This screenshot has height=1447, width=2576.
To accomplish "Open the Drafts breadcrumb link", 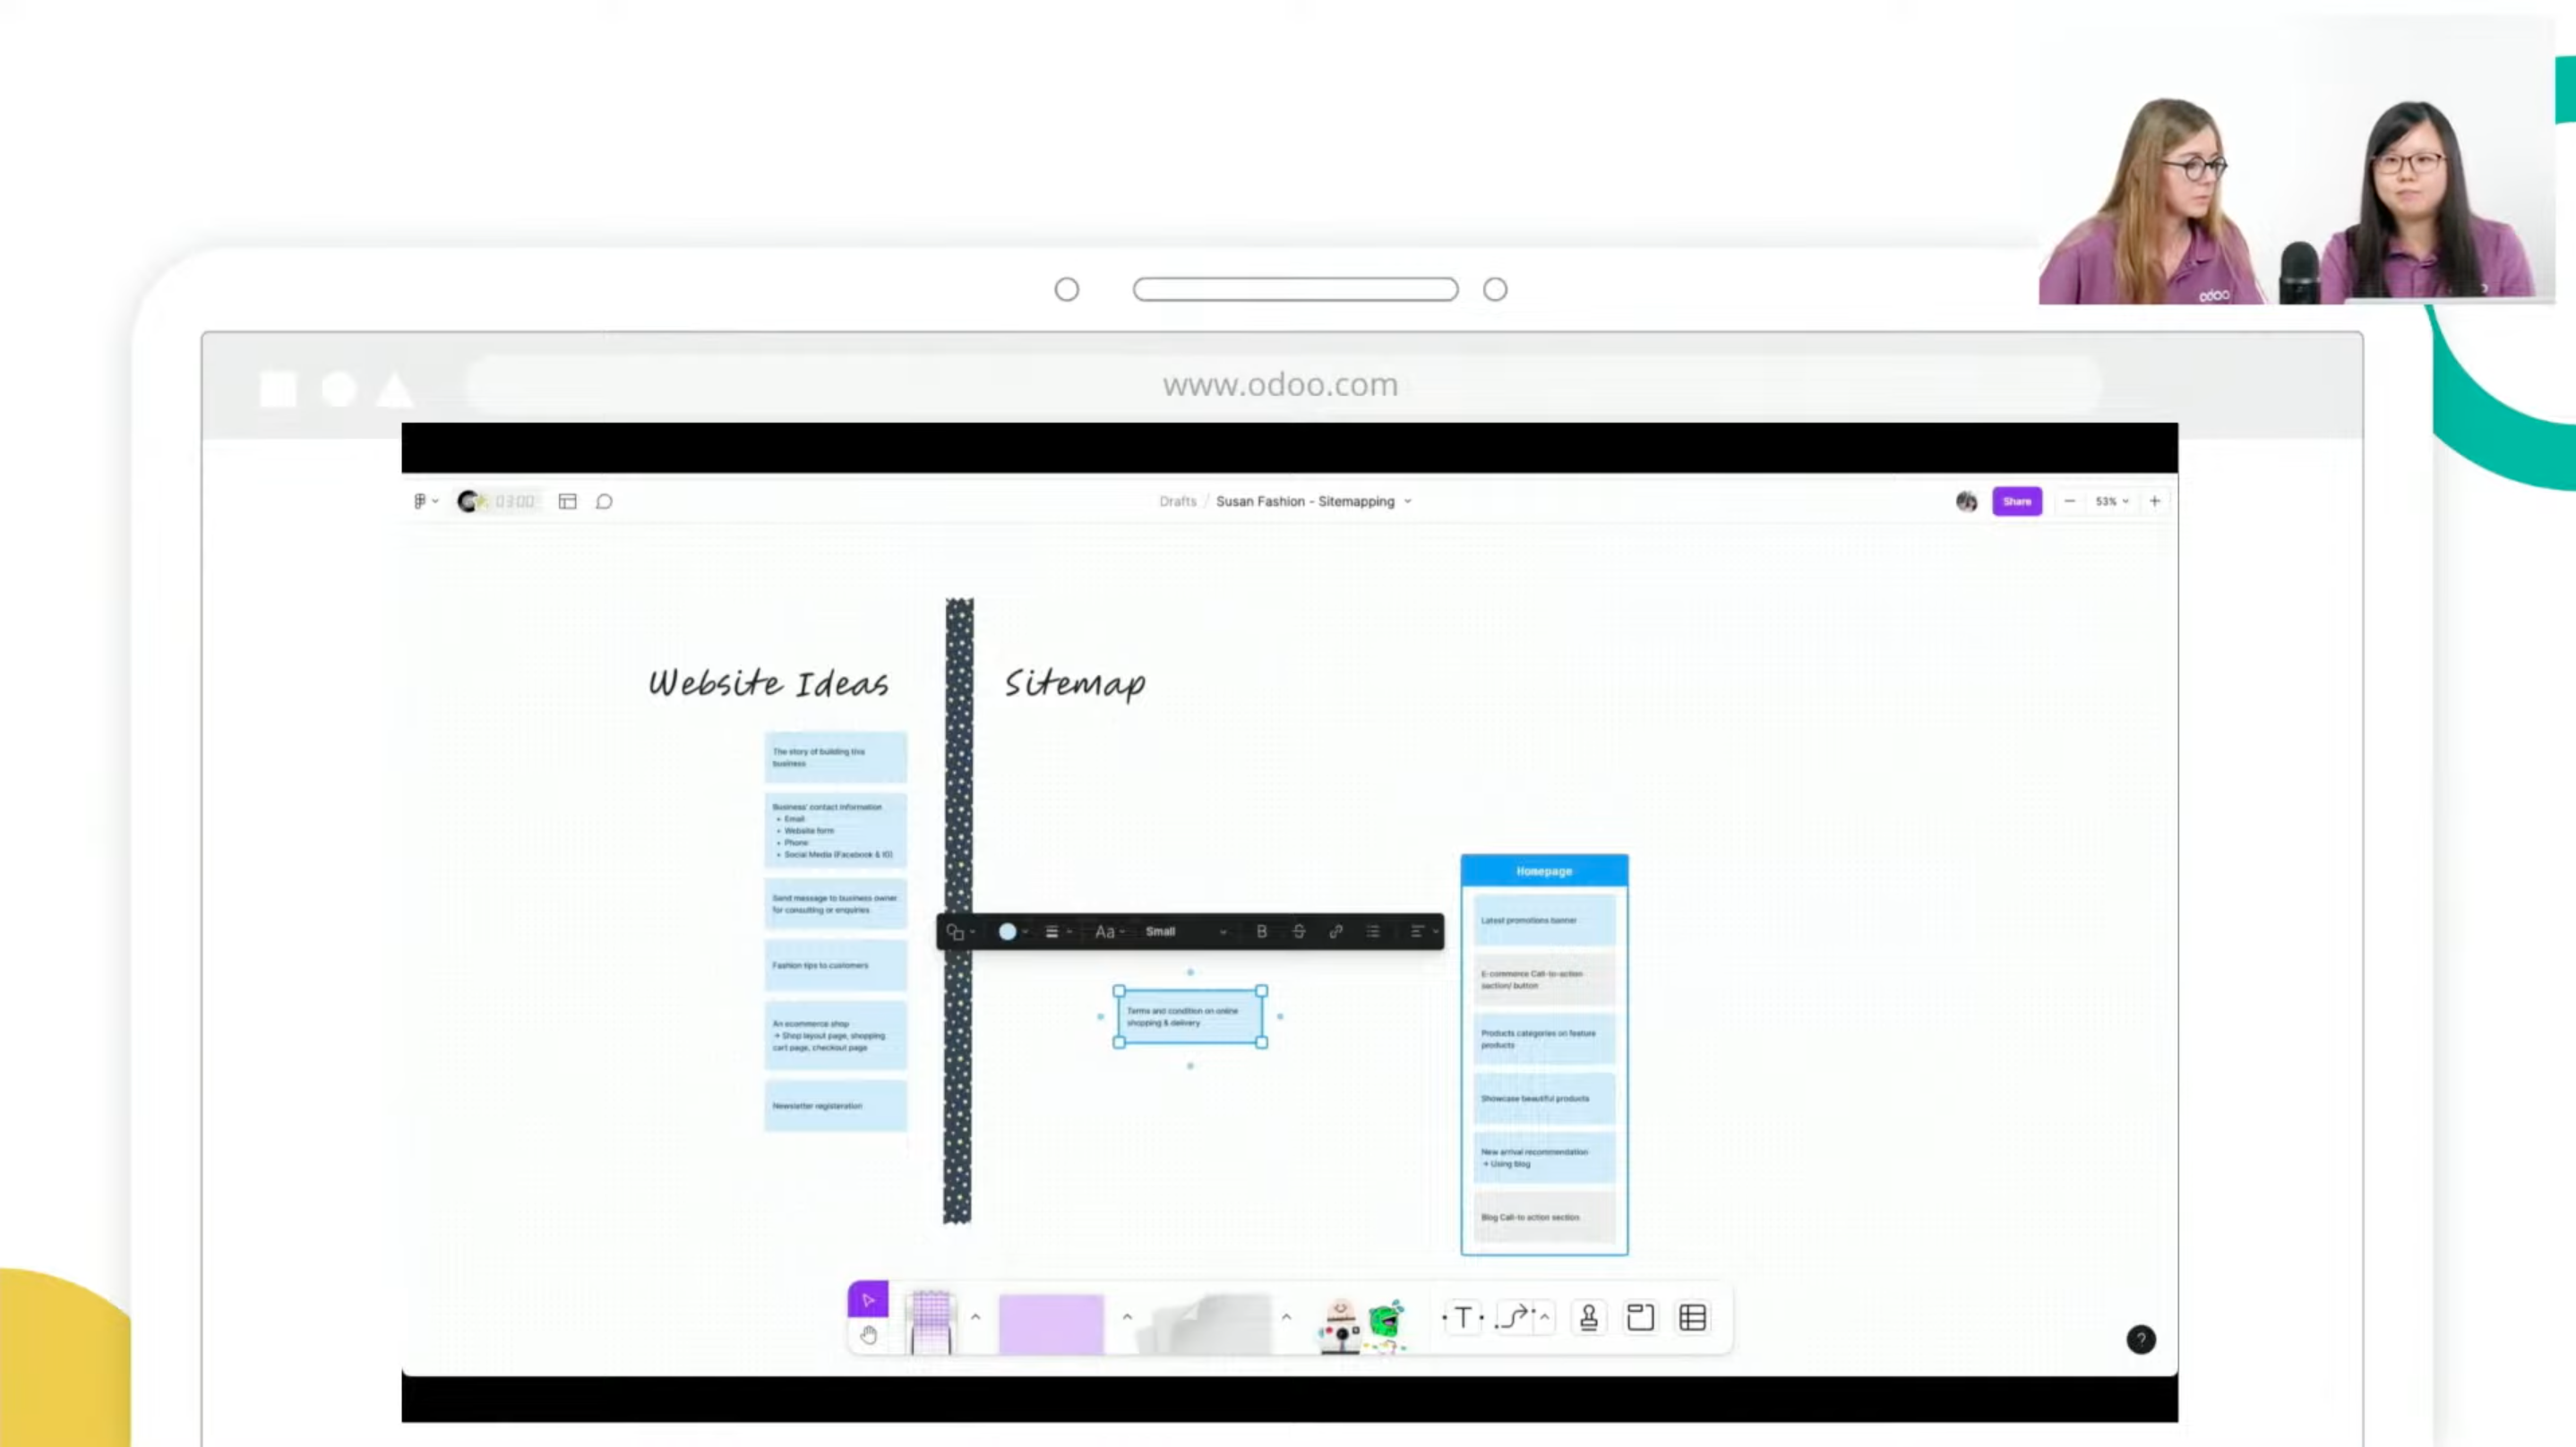I will tap(1177, 501).
